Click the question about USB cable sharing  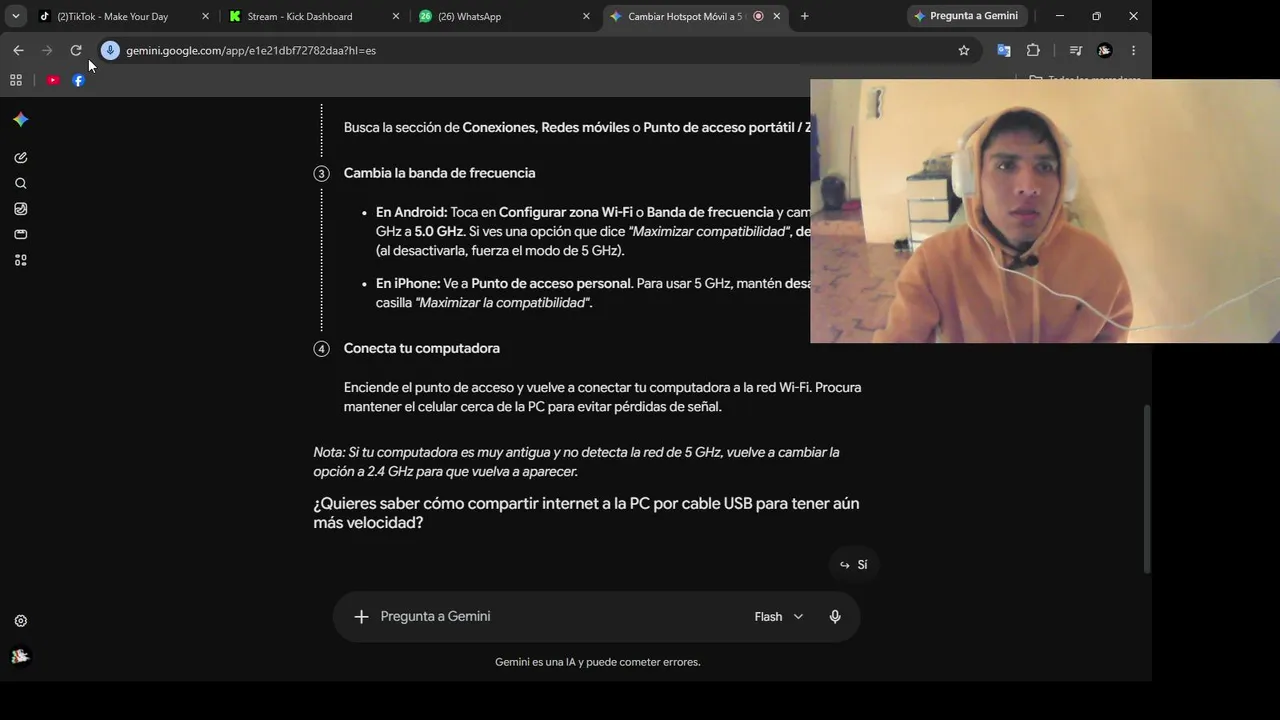click(586, 513)
